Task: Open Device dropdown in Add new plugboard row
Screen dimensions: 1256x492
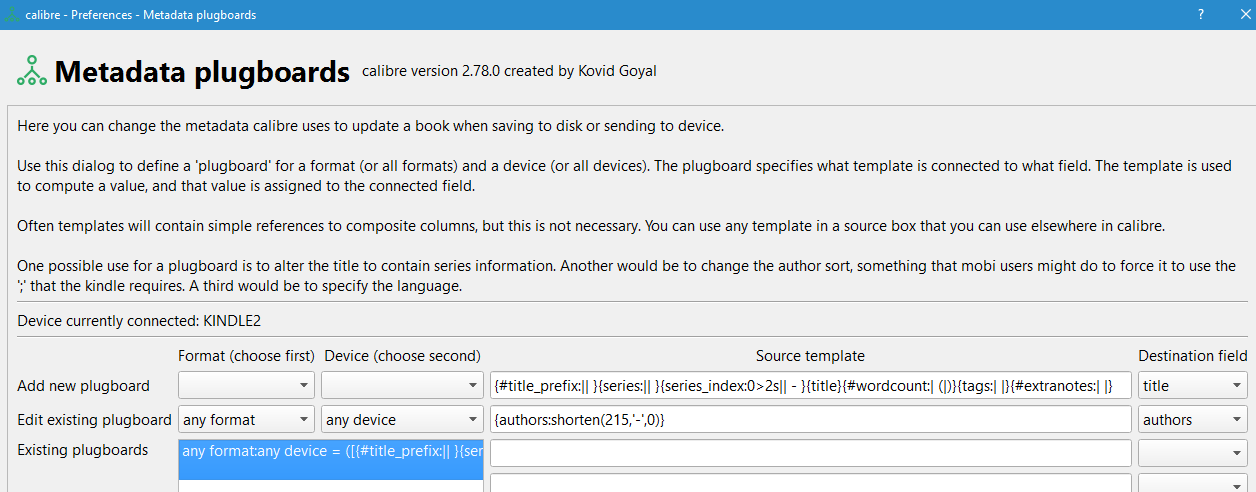Action: pos(402,385)
